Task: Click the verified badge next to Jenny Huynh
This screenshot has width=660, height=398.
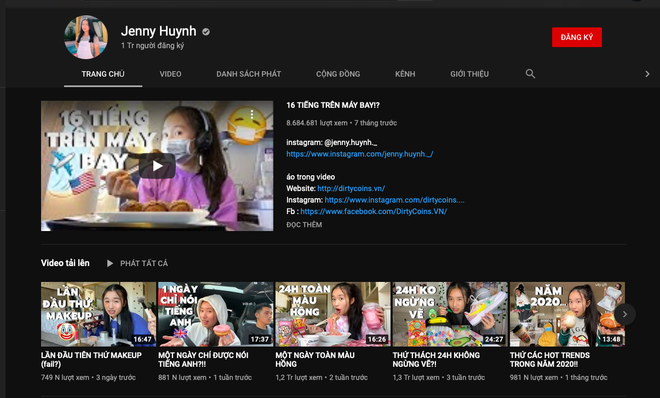Action: pyautogui.click(x=206, y=32)
